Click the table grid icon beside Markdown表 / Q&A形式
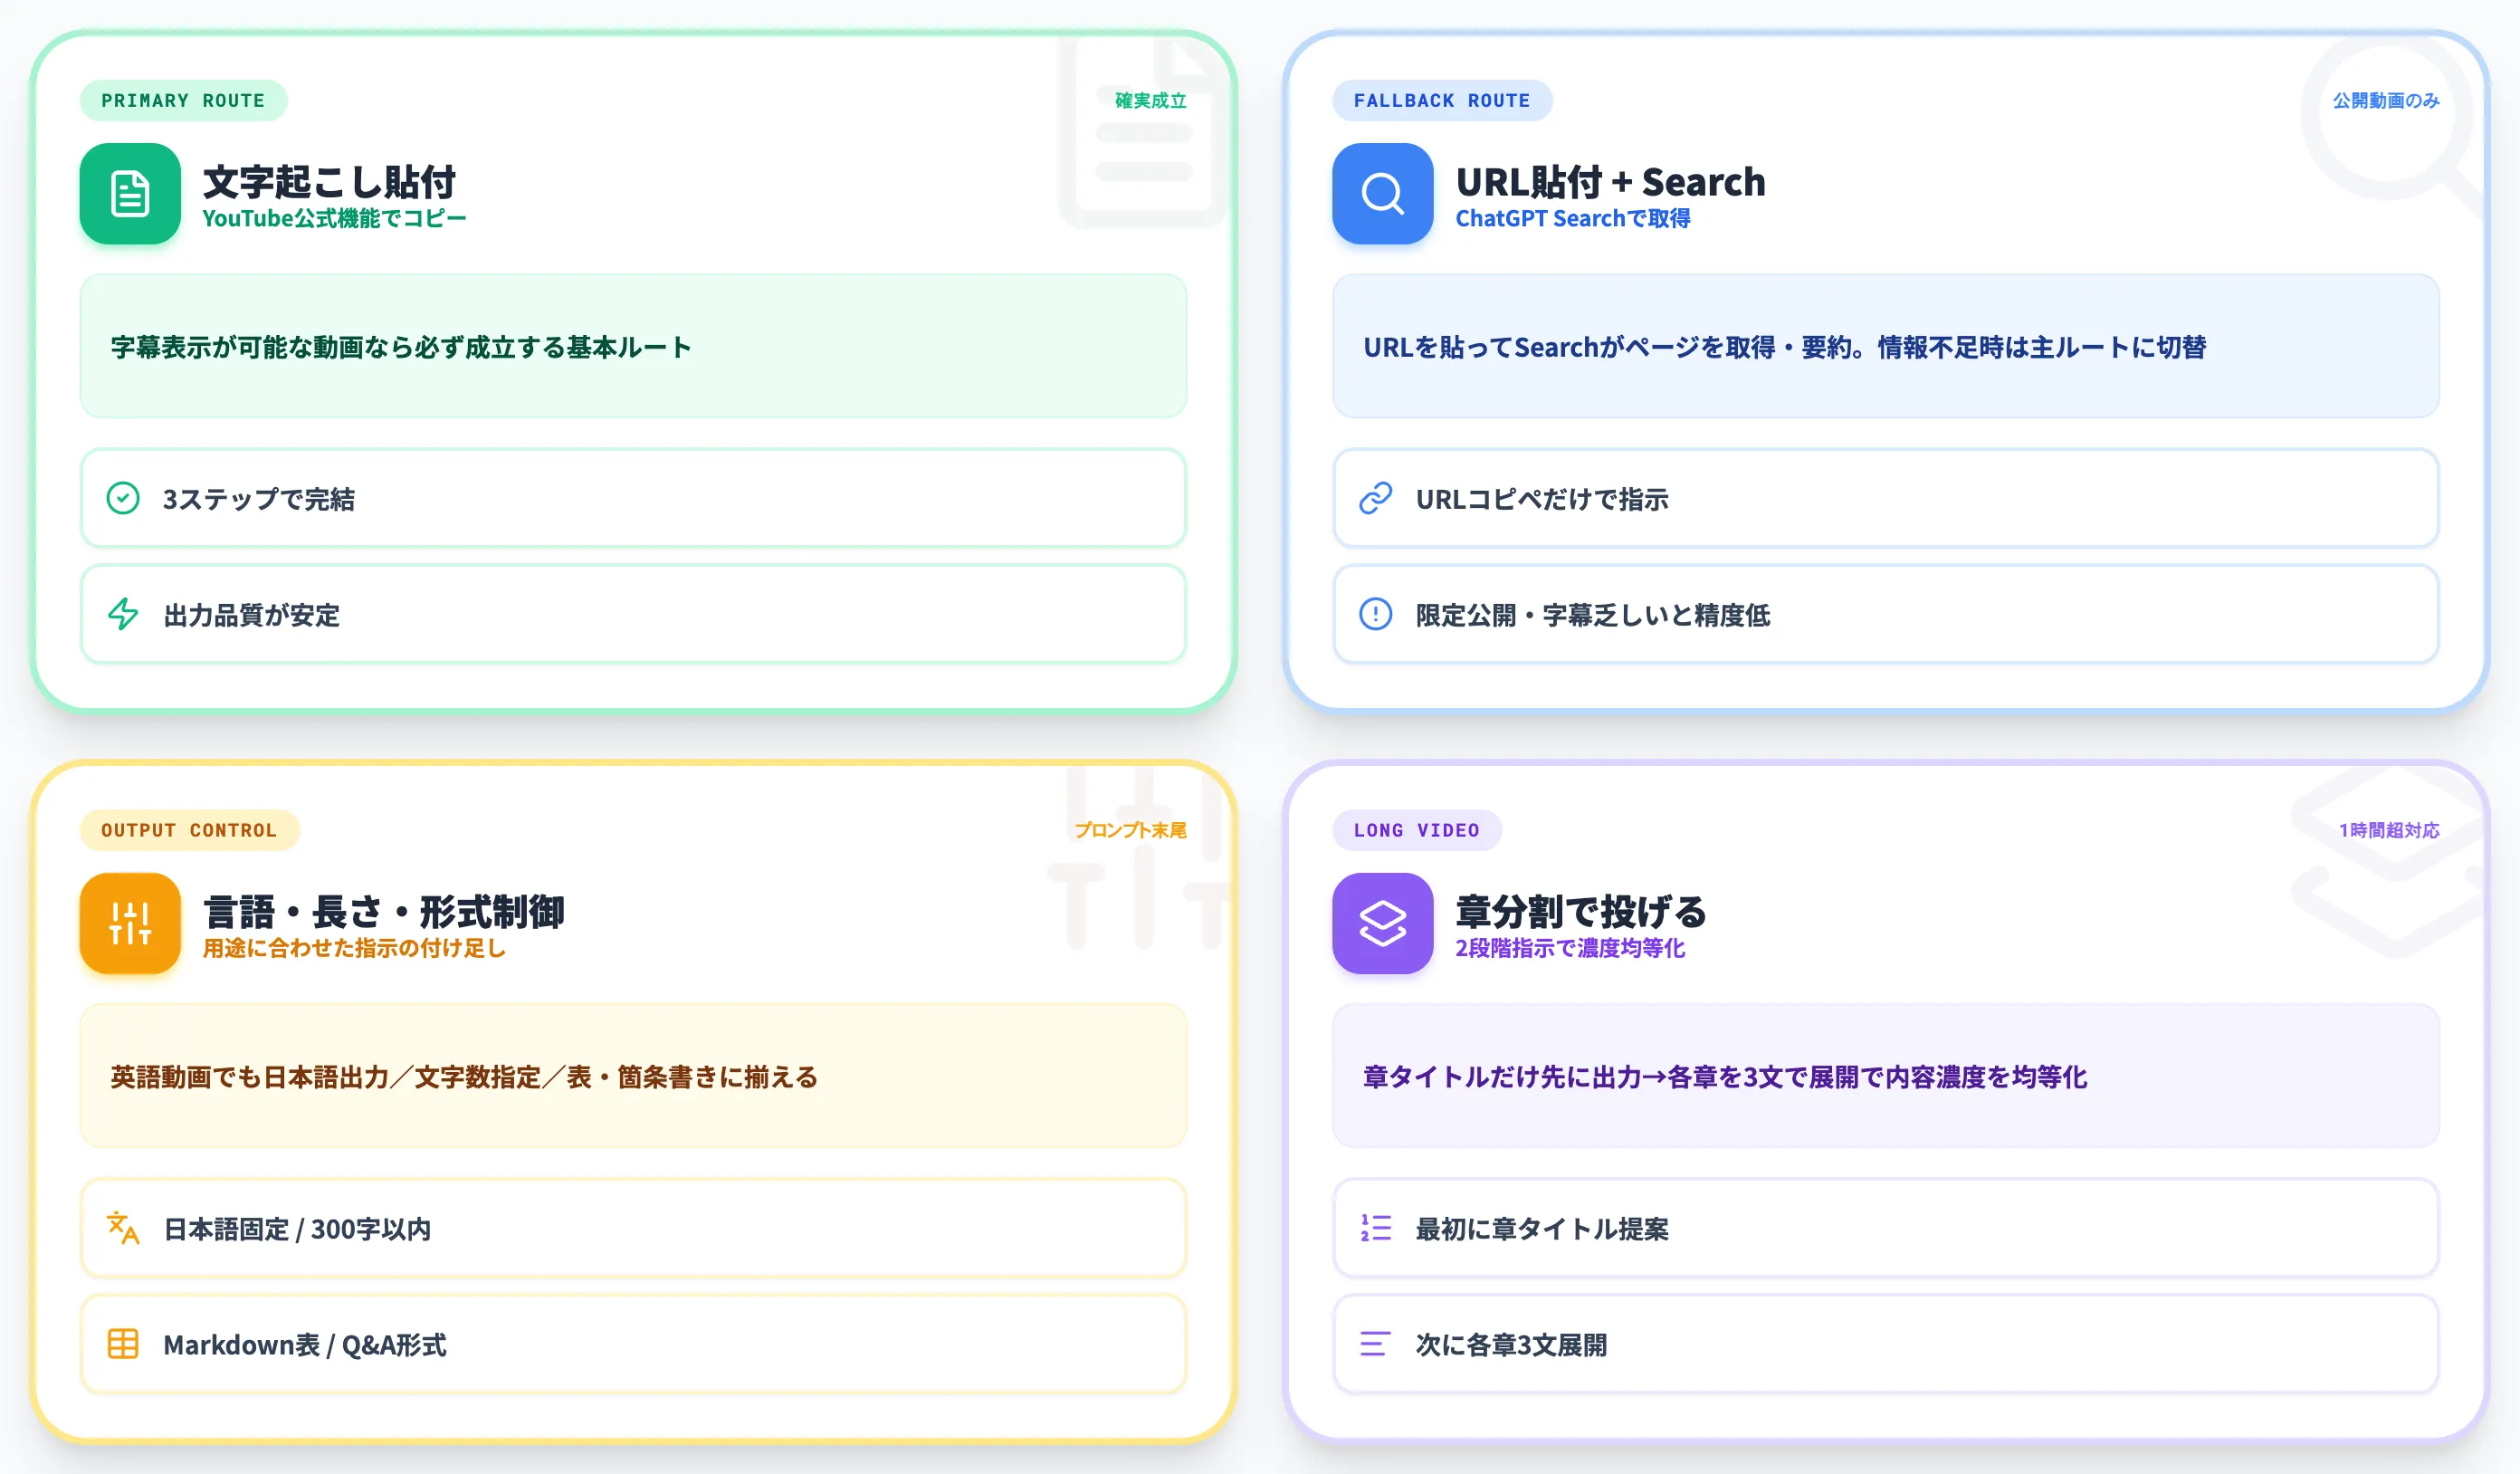The image size is (2520, 1474). 123,1344
